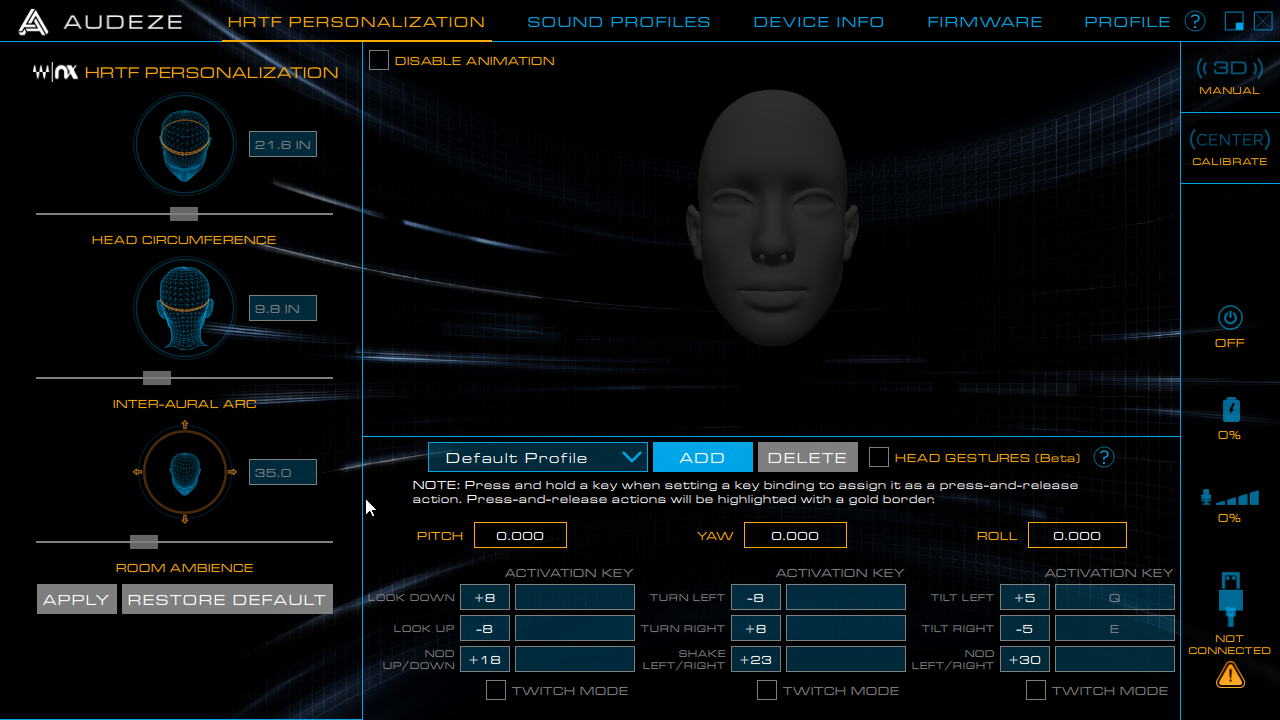The image size is (1280, 720).
Task: Click Tilt Left threshold value +5
Action: pyautogui.click(x=1025, y=597)
